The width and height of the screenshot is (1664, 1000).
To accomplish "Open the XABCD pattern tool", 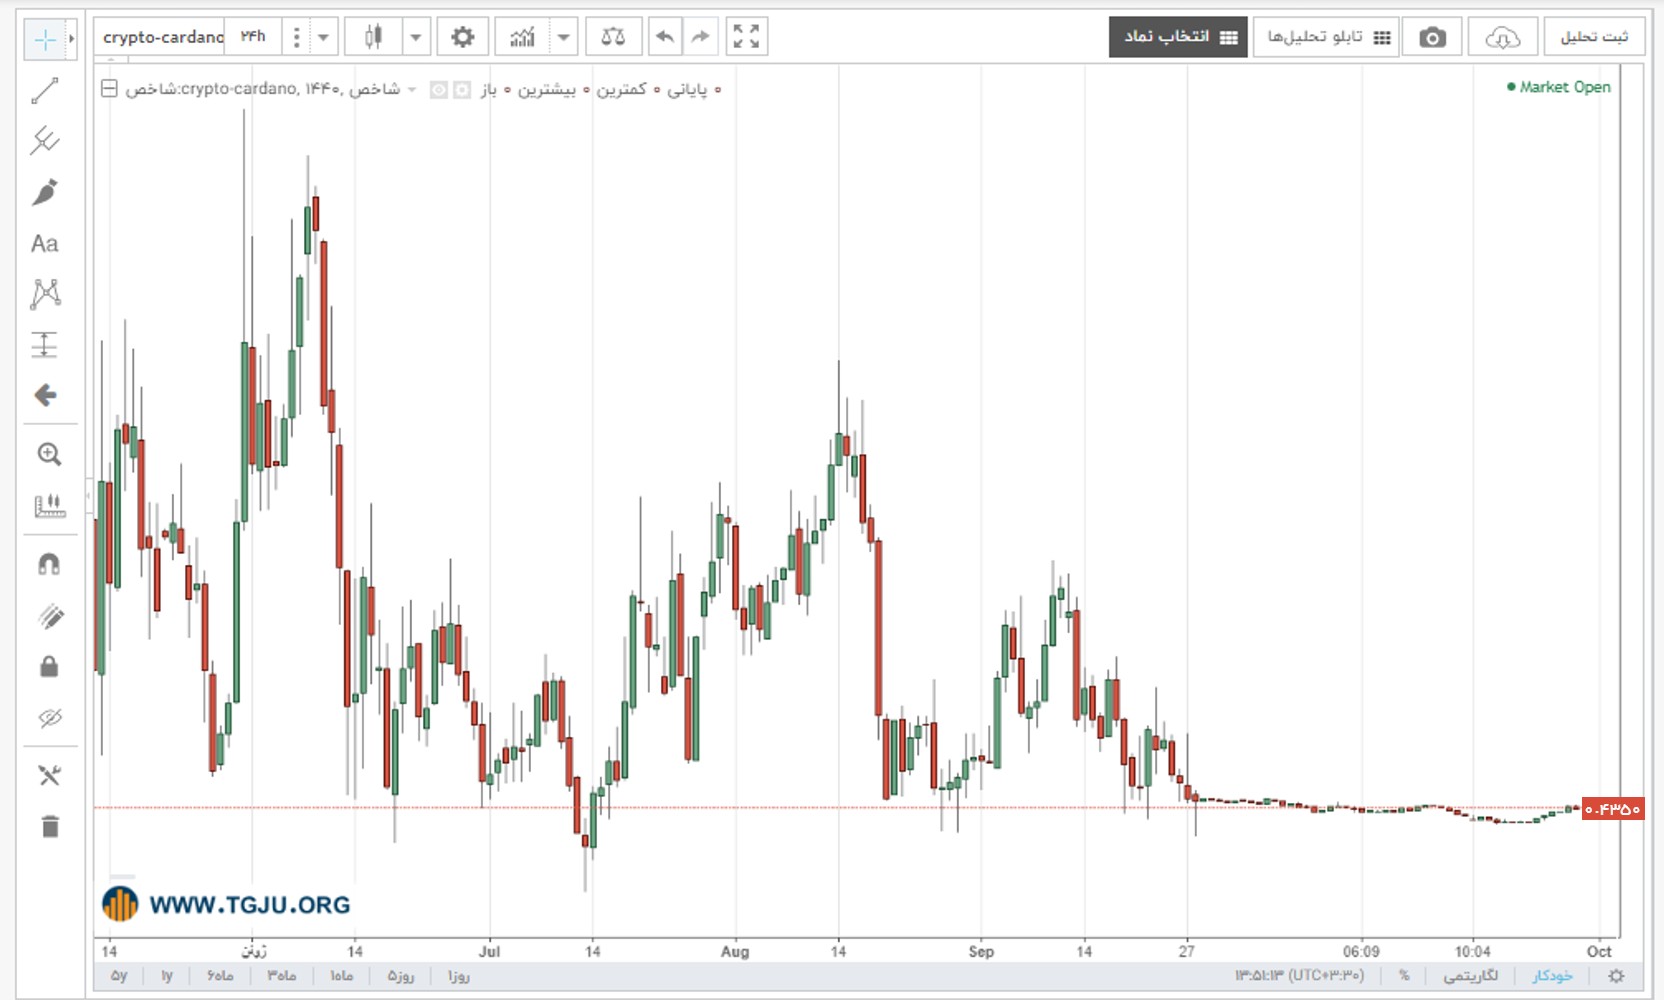I will click(x=45, y=294).
